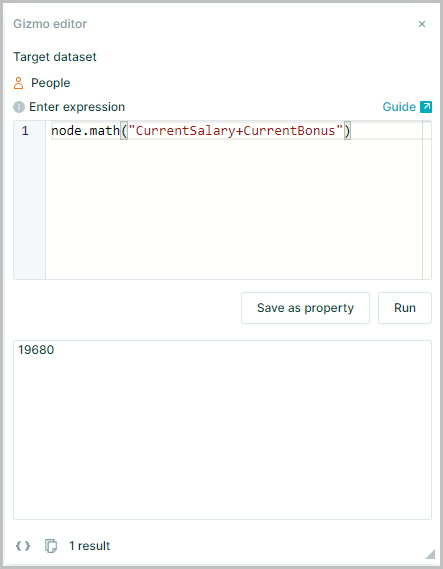Copy results using the clipboard icon
Image resolution: width=443 pixels, height=569 pixels.
(x=51, y=545)
